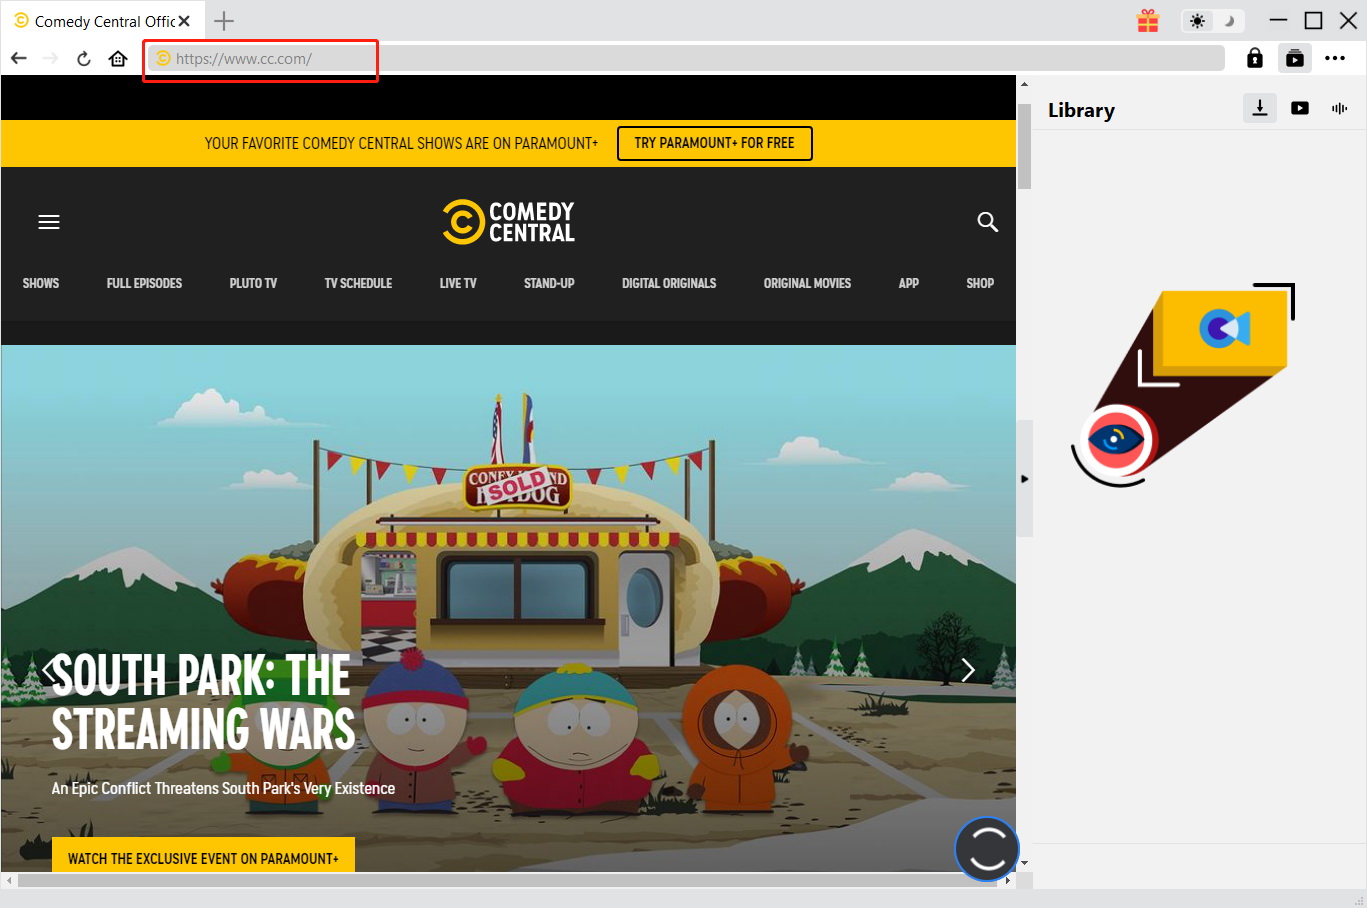
Task: Open the Library panel using the video-box icon
Action: [1294, 58]
